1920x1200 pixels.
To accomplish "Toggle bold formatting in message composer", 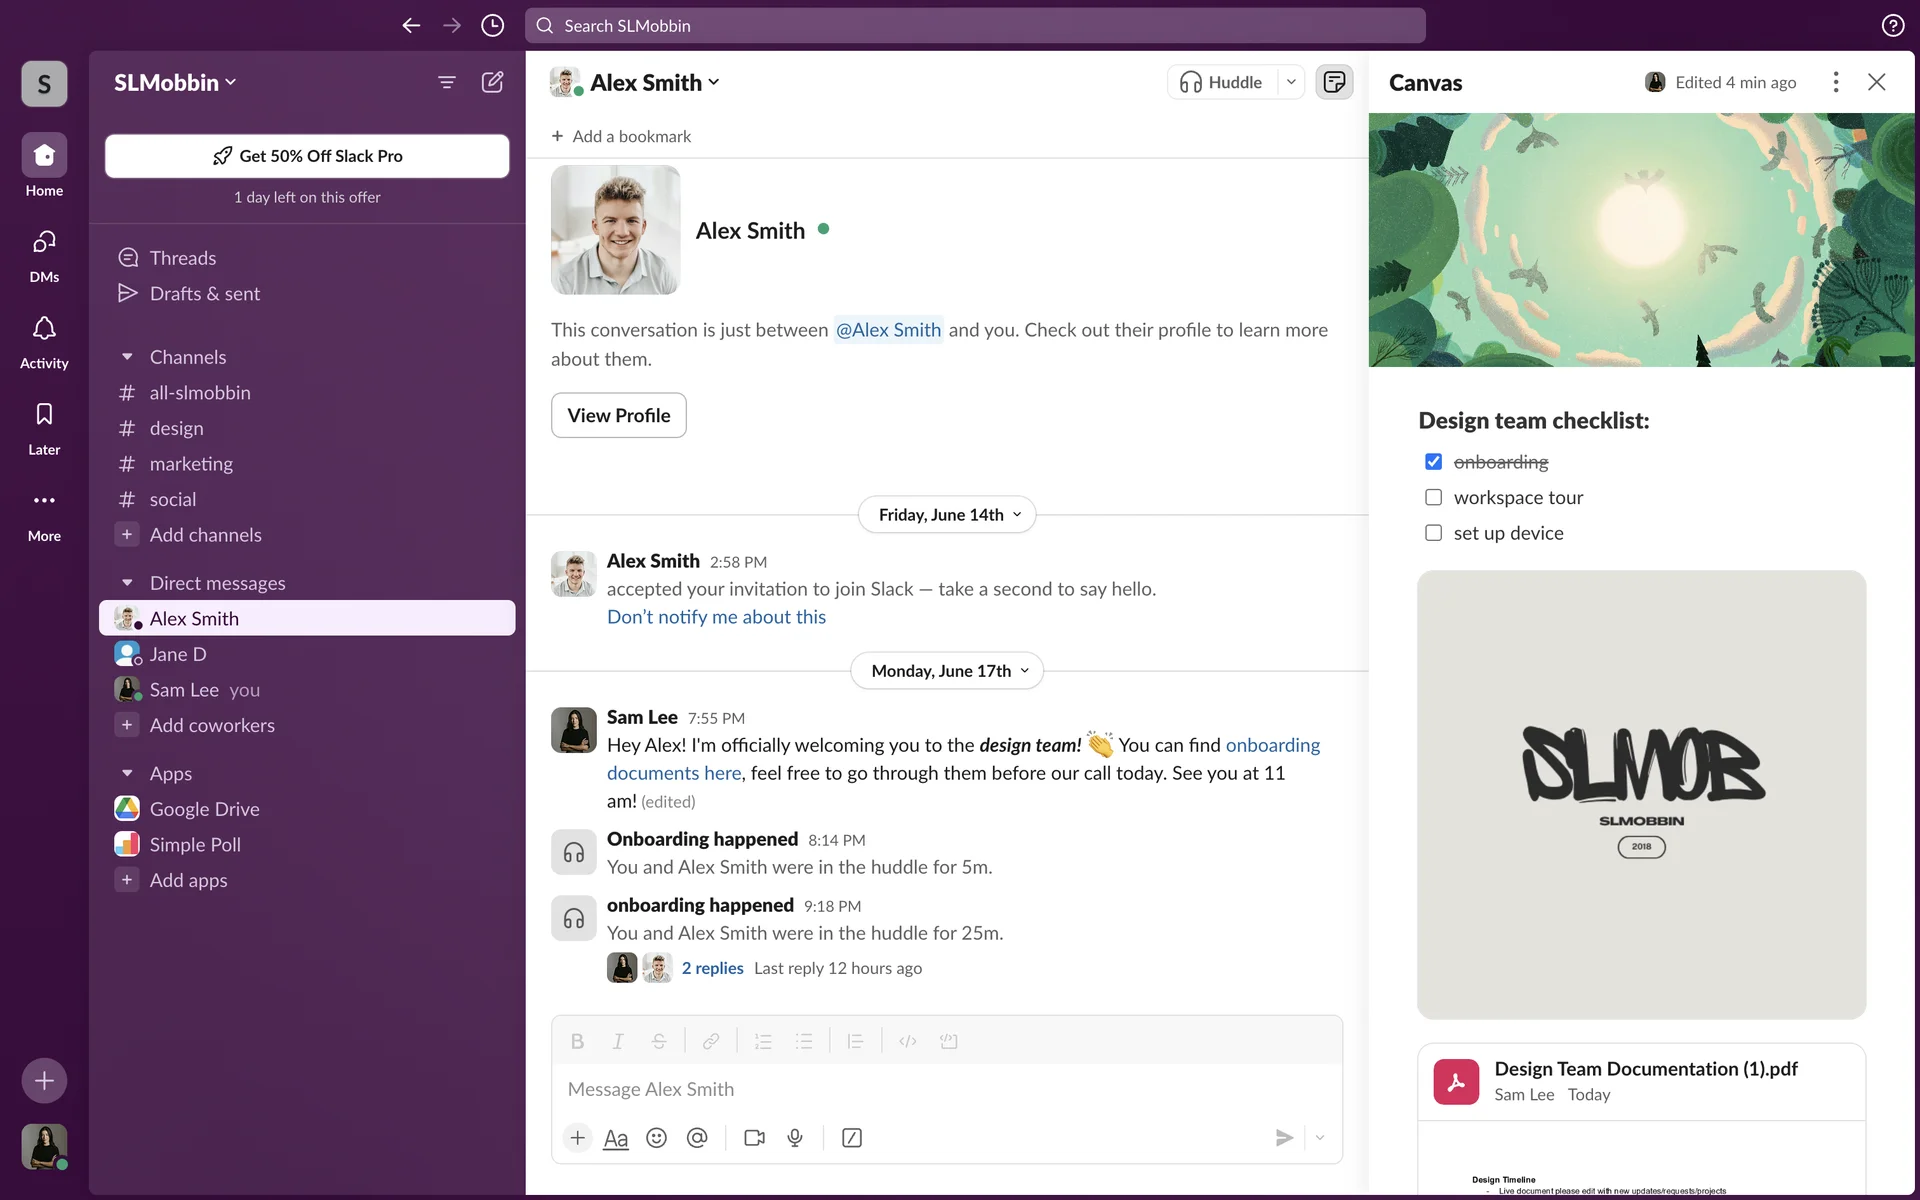I will click(x=577, y=1041).
